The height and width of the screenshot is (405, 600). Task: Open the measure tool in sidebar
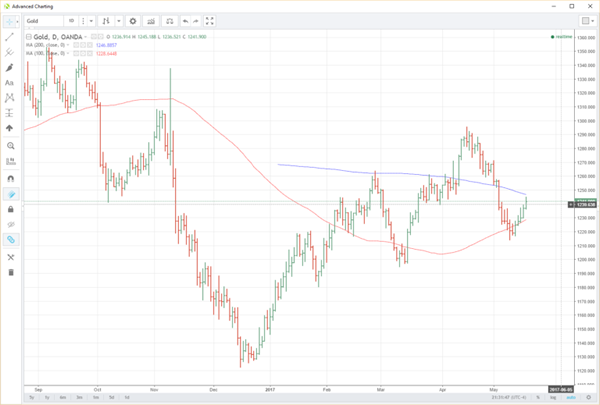click(10, 161)
